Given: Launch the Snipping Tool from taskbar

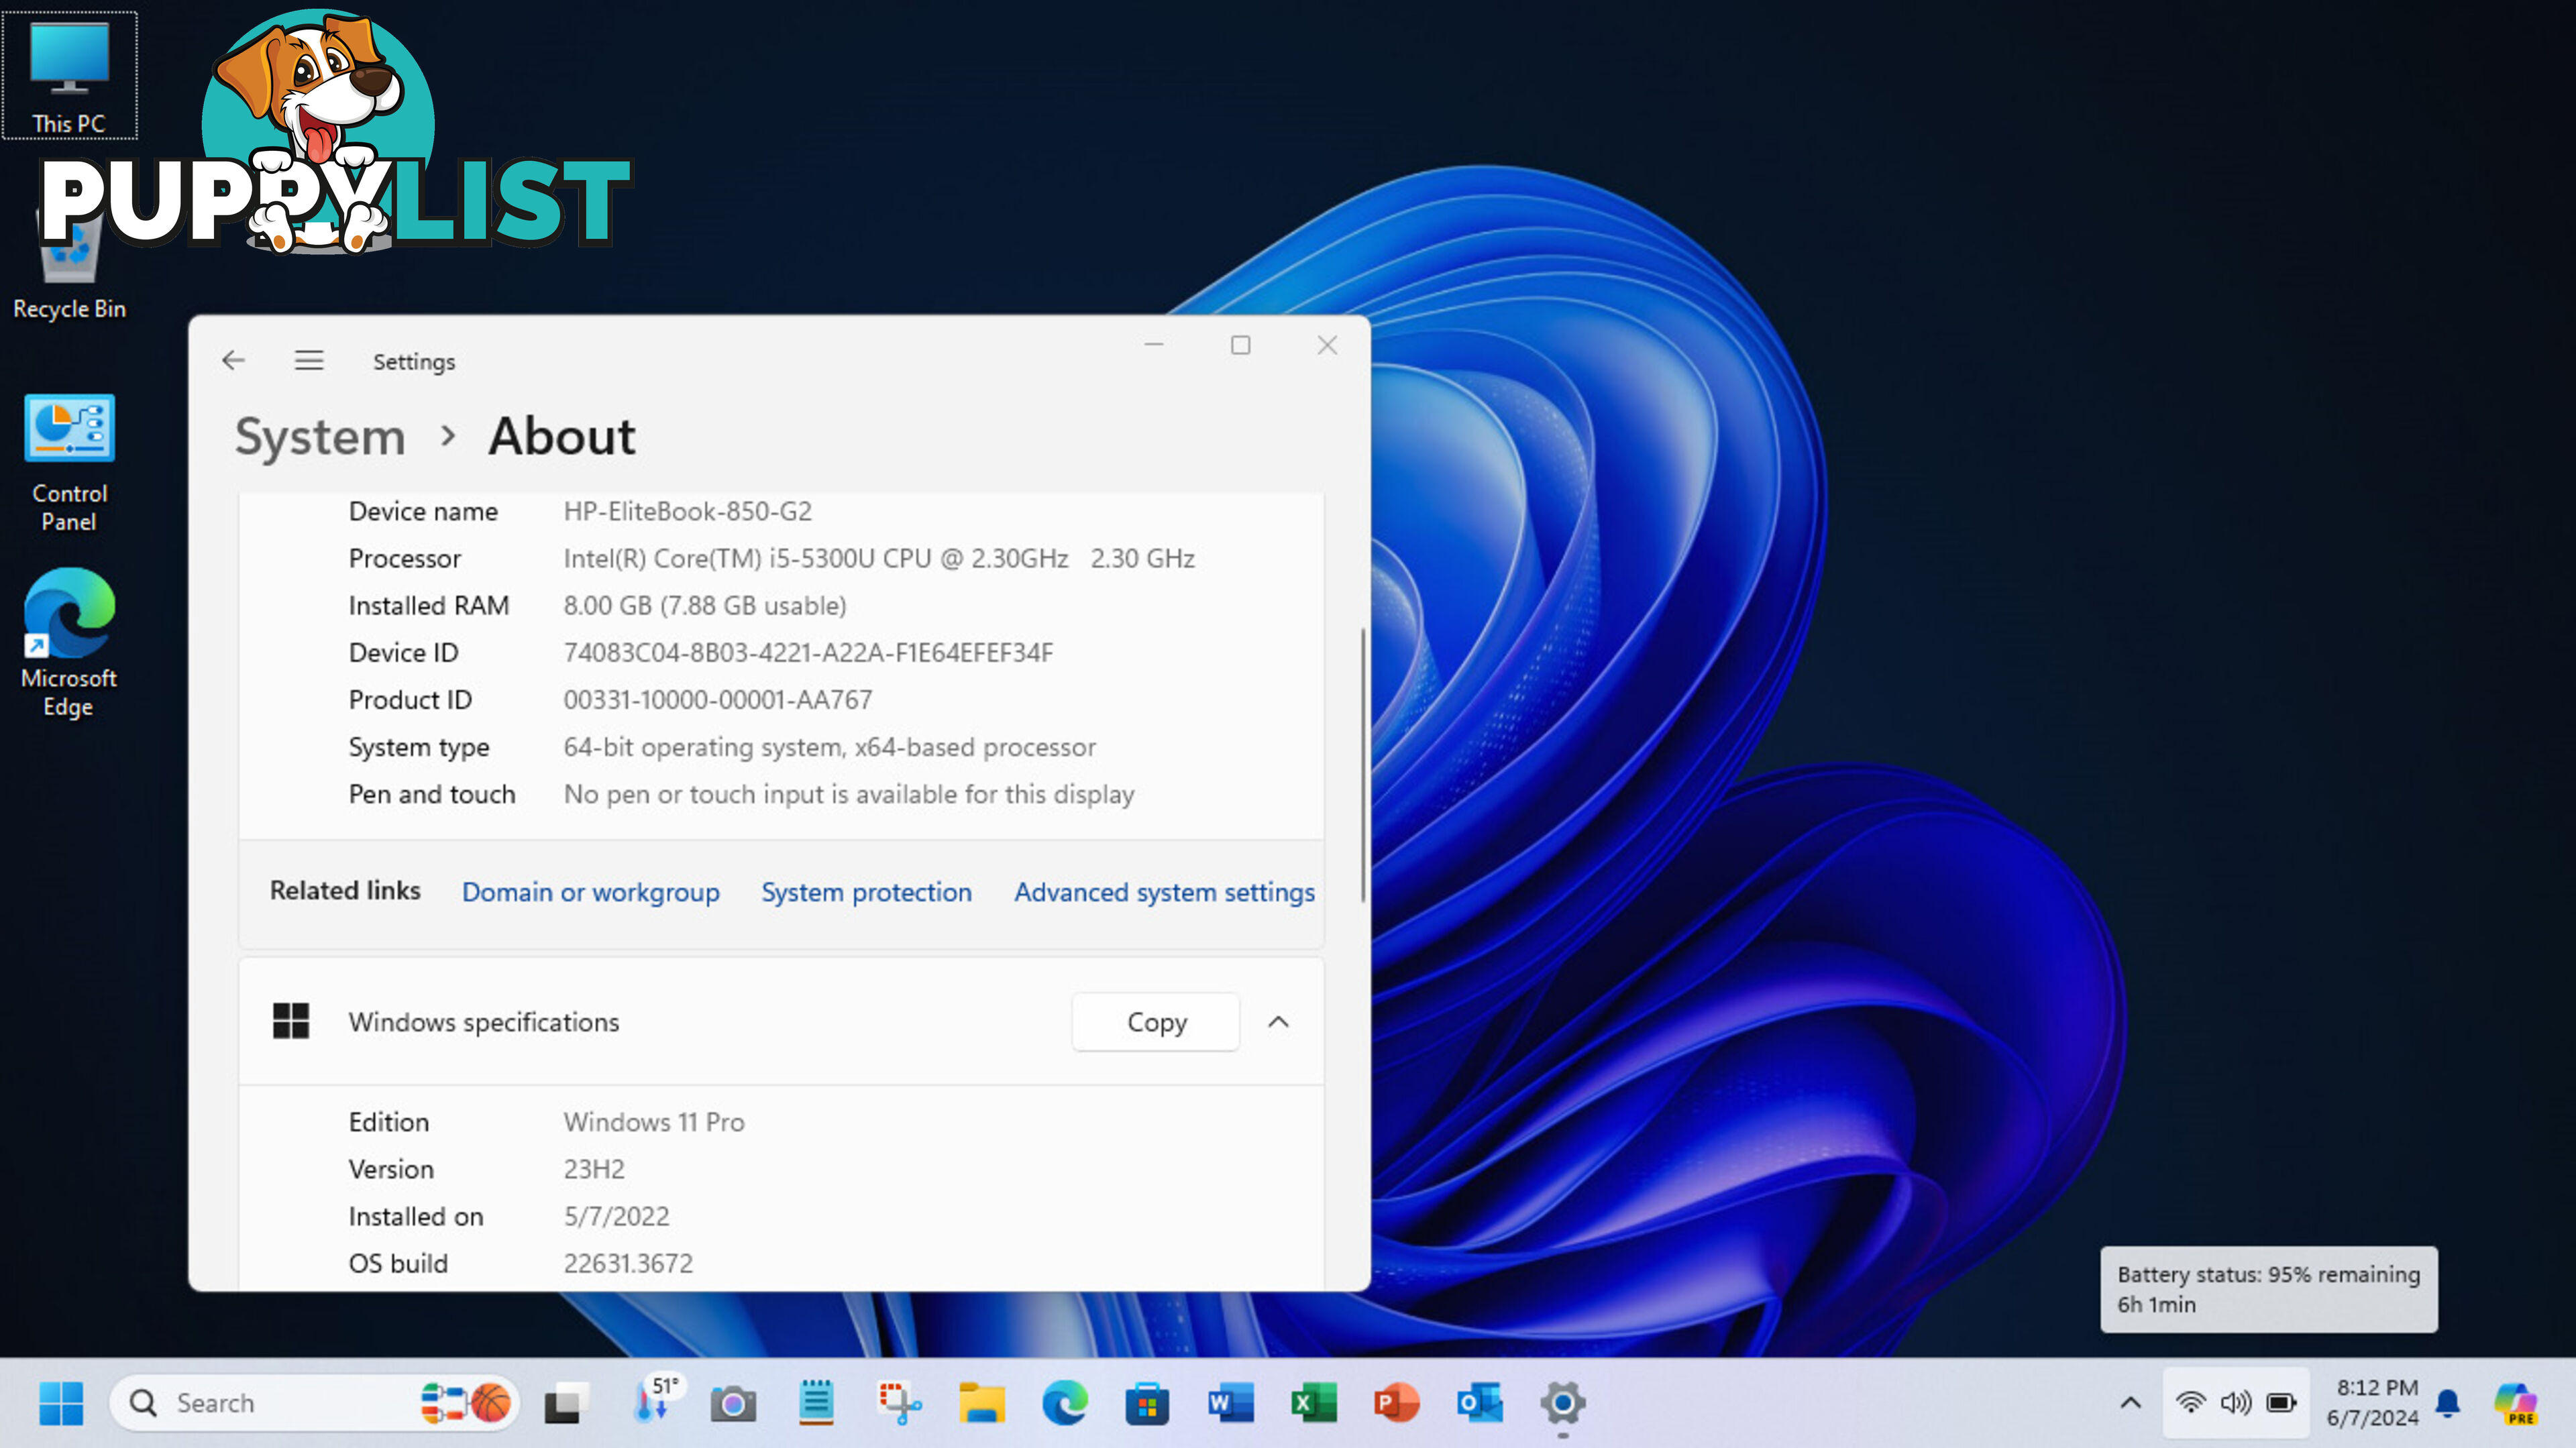Looking at the screenshot, I should [899, 1403].
